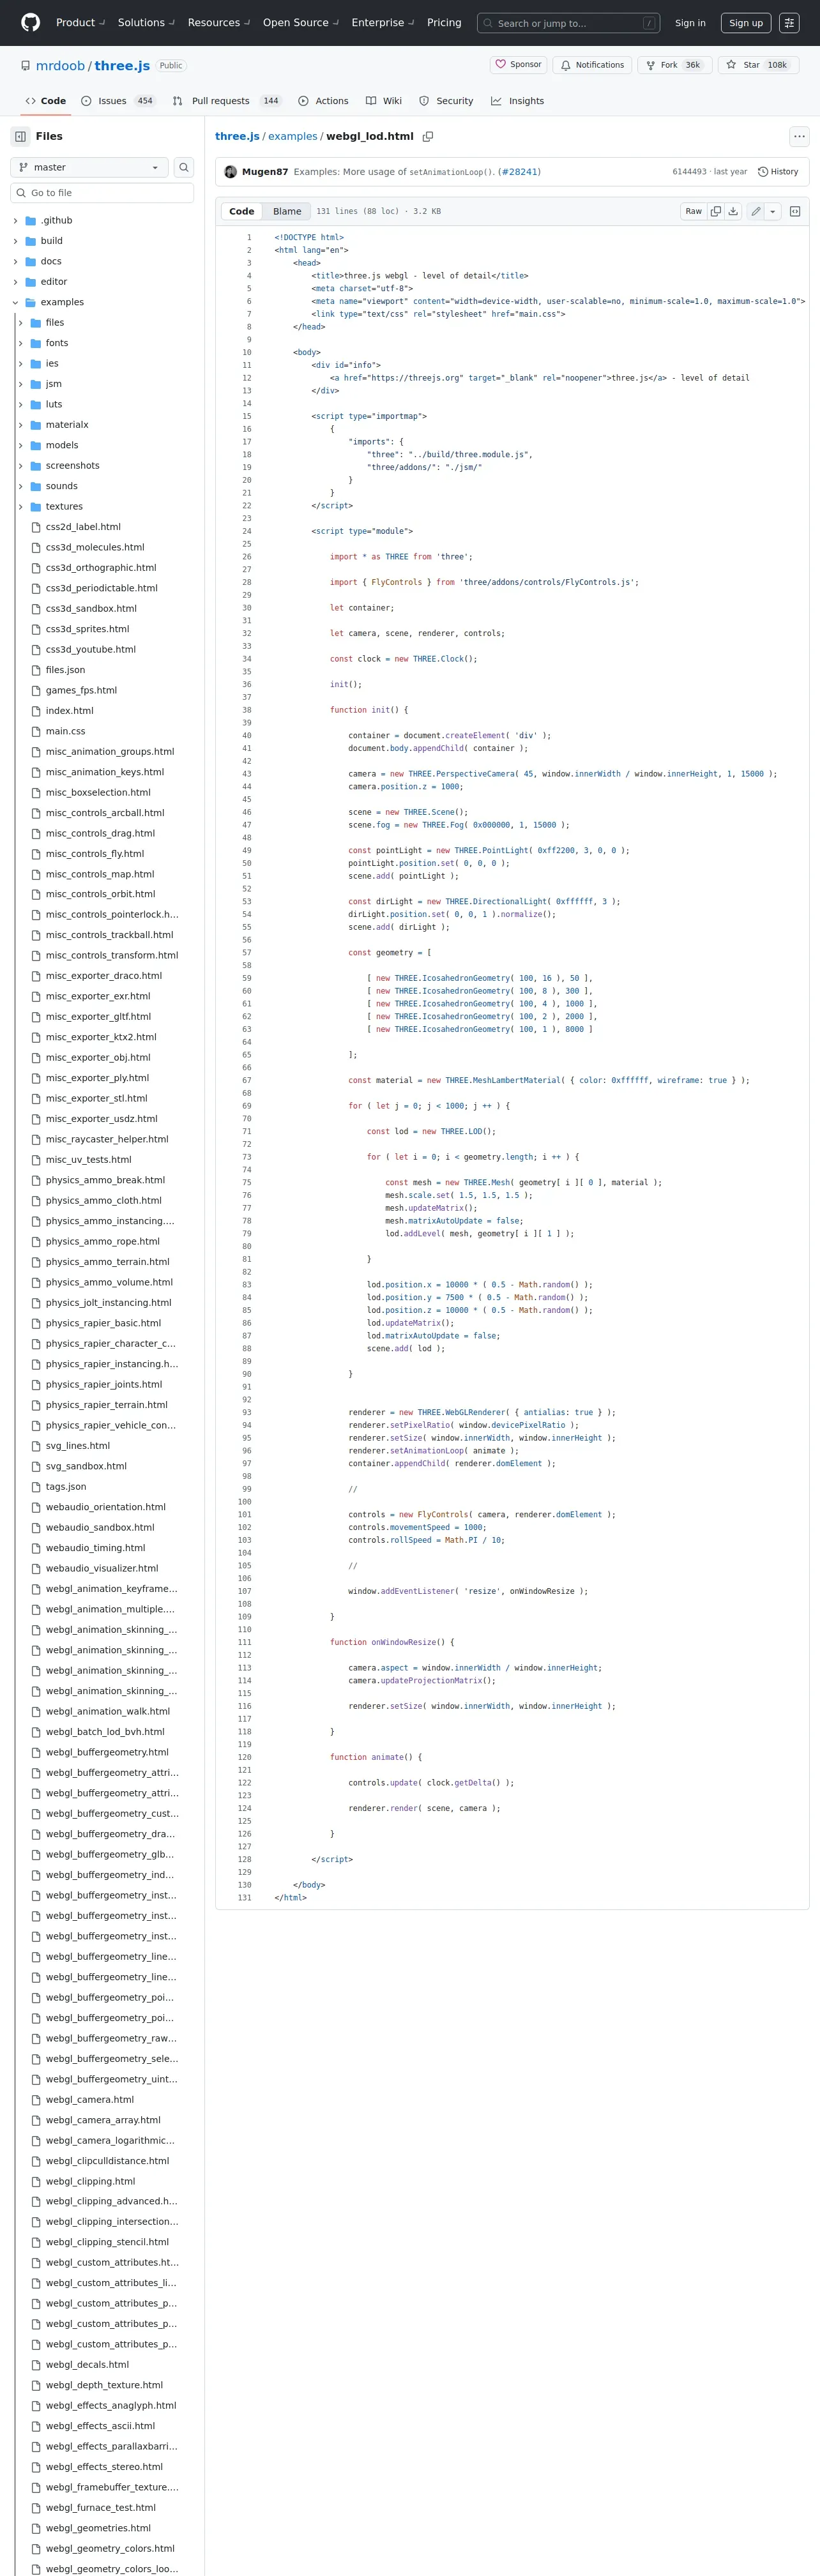The height and width of the screenshot is (2576, 820).
Task: Open the Notifications bell button
Action: (592, 65)
